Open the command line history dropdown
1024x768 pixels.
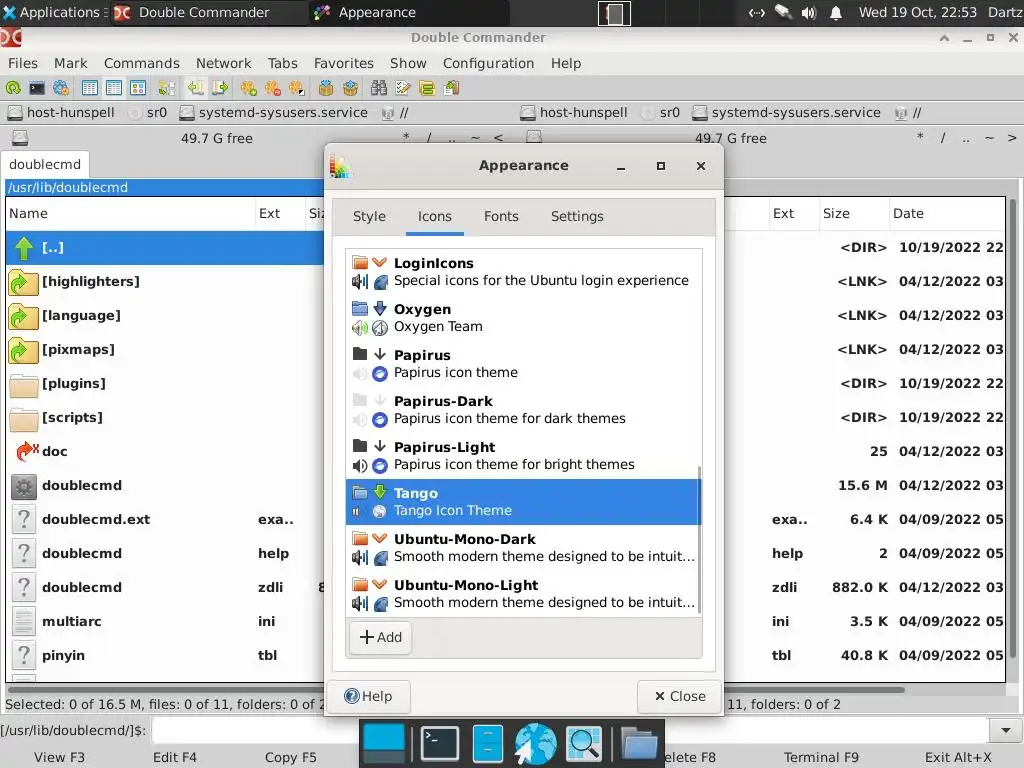click(x=1006, y=731)
